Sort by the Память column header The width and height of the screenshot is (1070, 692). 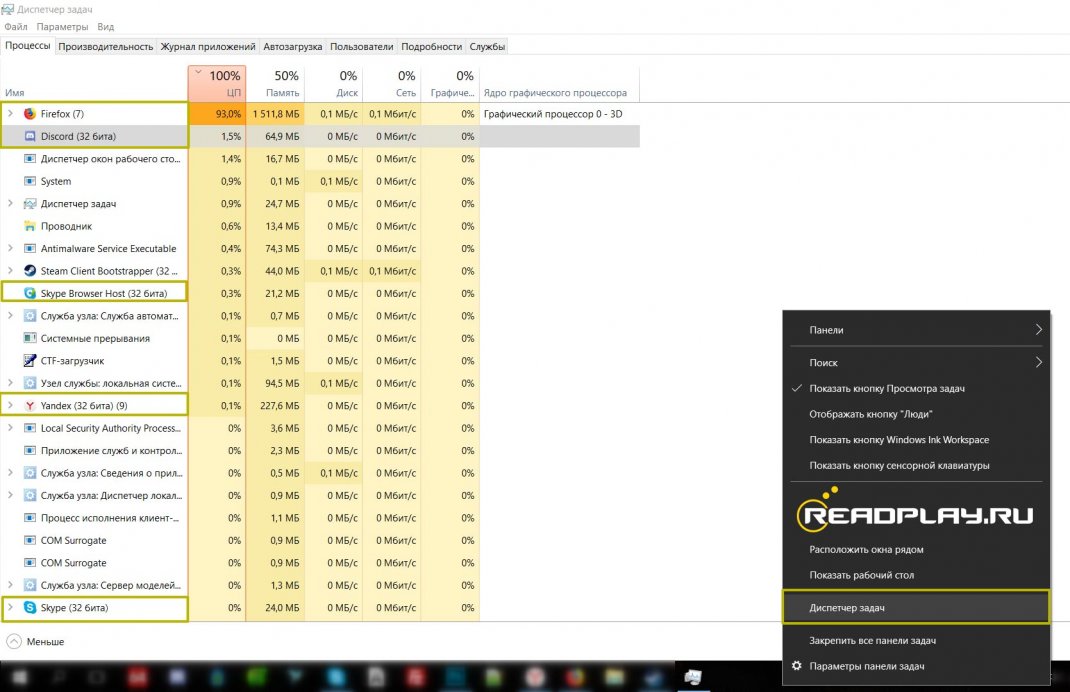coord(276,83)
